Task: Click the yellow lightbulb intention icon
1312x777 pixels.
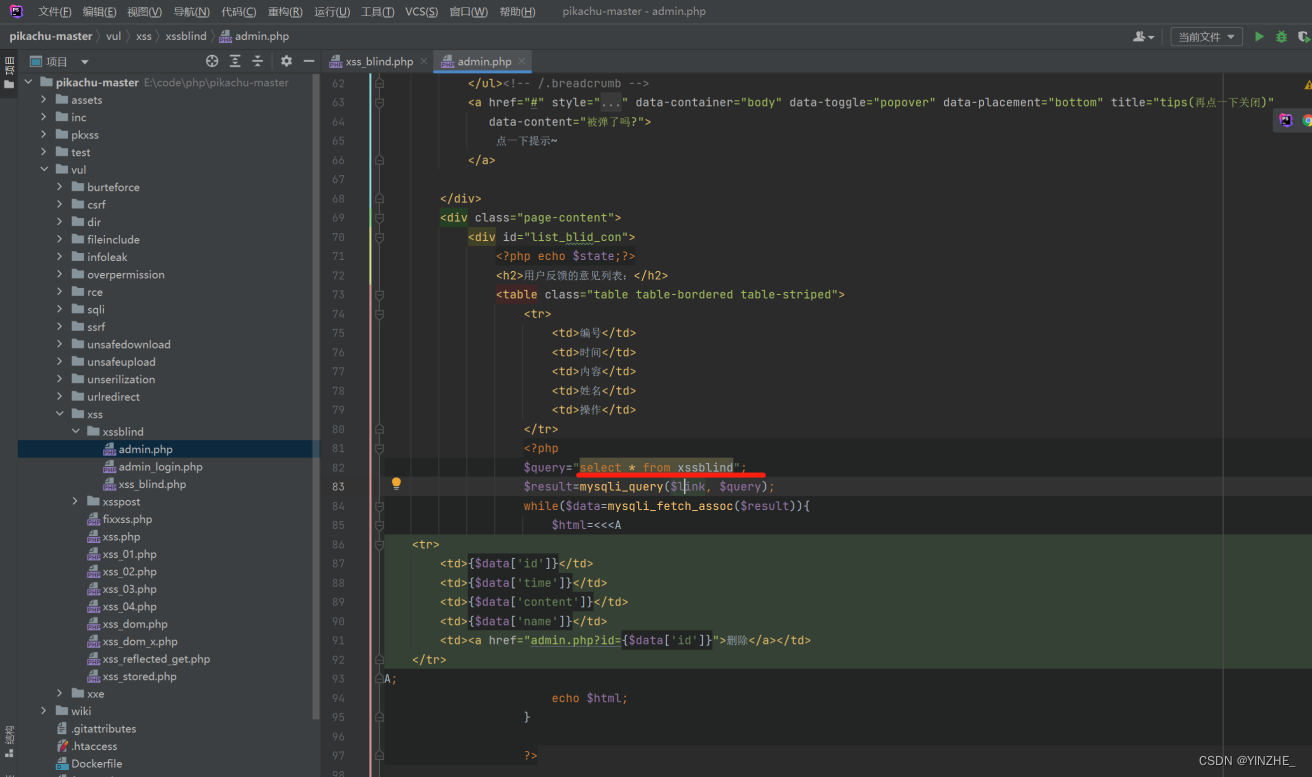Action: pos(396,484)
